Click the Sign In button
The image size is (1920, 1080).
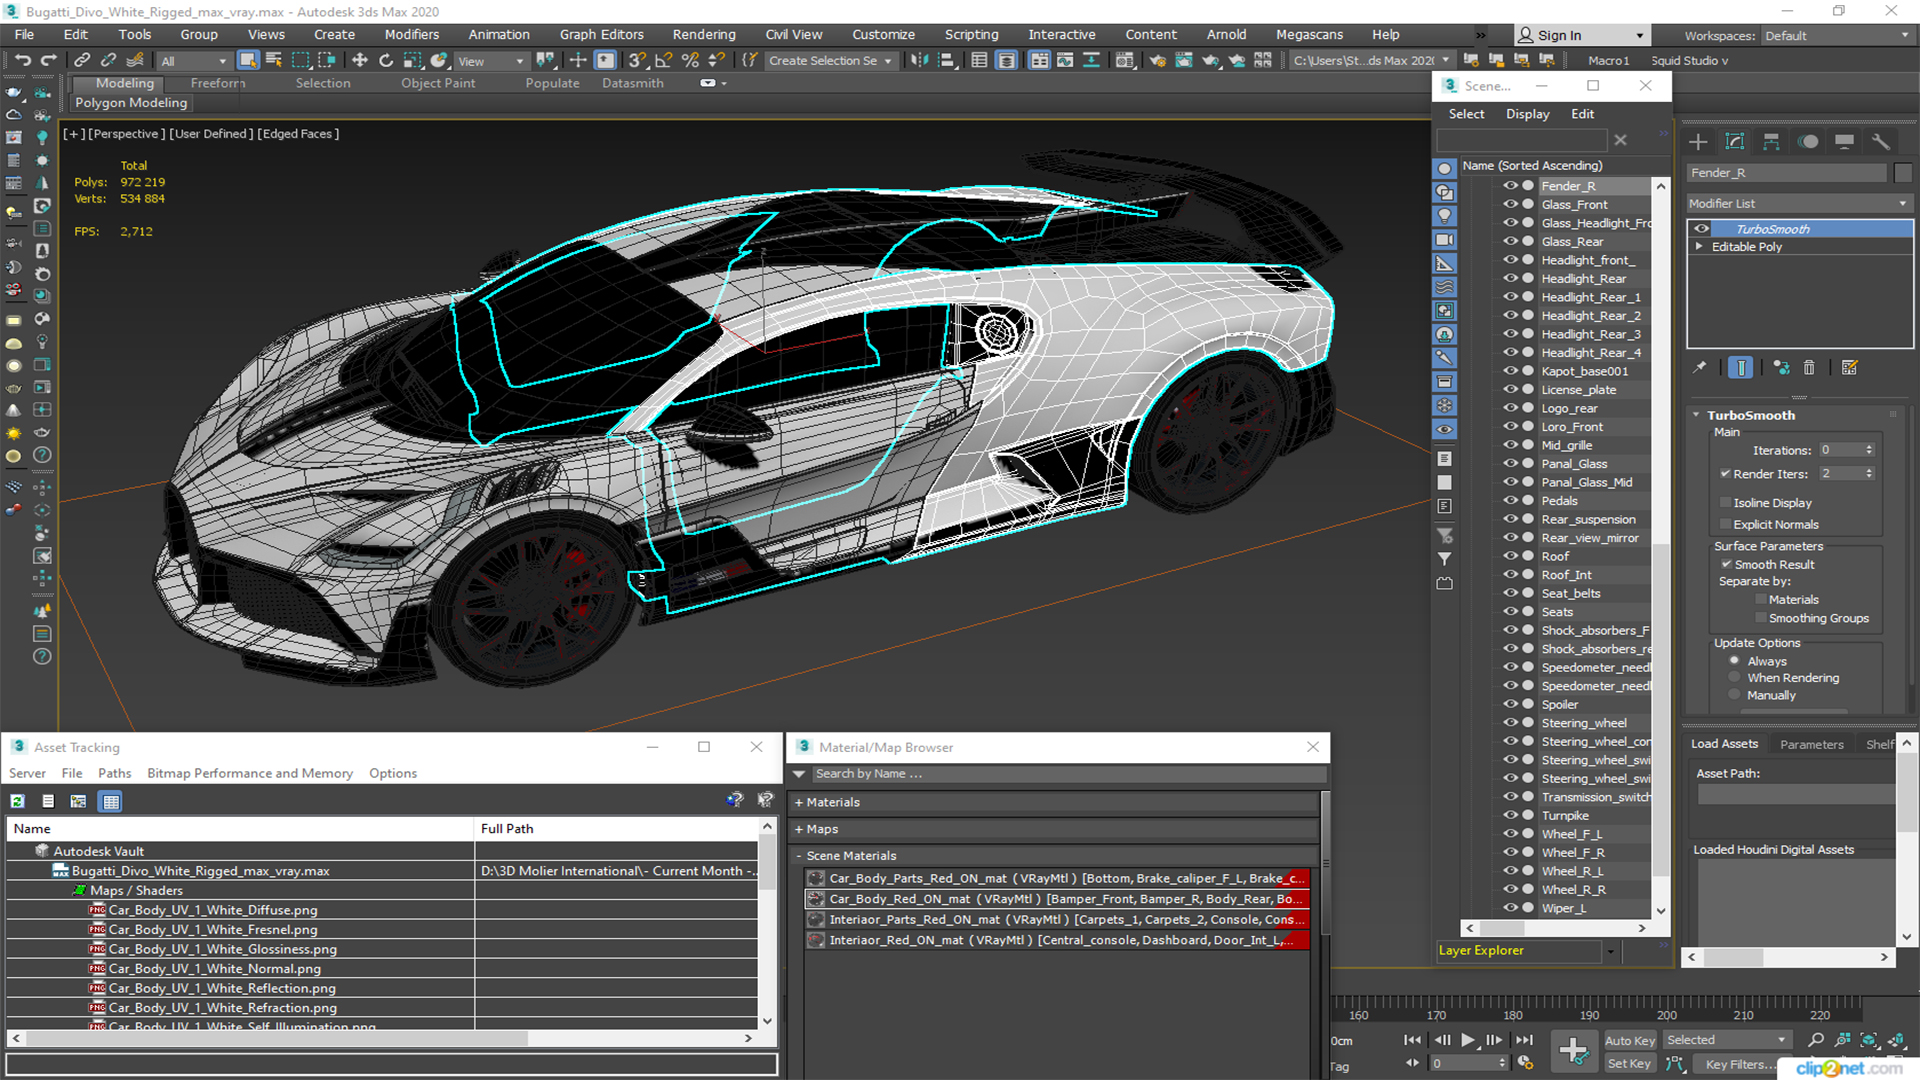(x=1581, y=35)
